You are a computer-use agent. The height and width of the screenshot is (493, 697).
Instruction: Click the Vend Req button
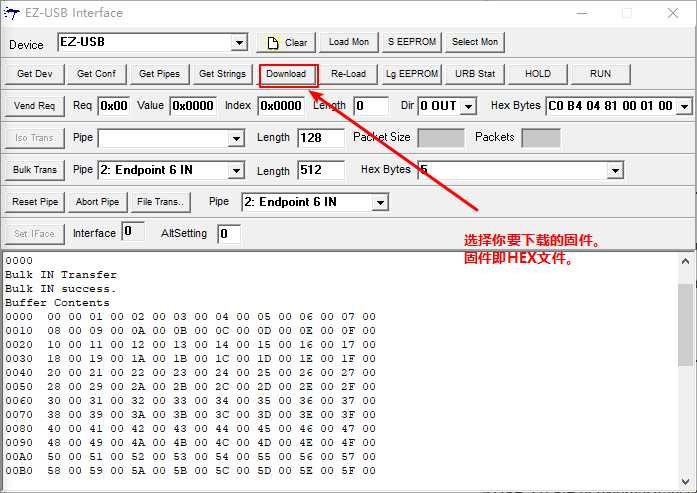coord(35,106)
